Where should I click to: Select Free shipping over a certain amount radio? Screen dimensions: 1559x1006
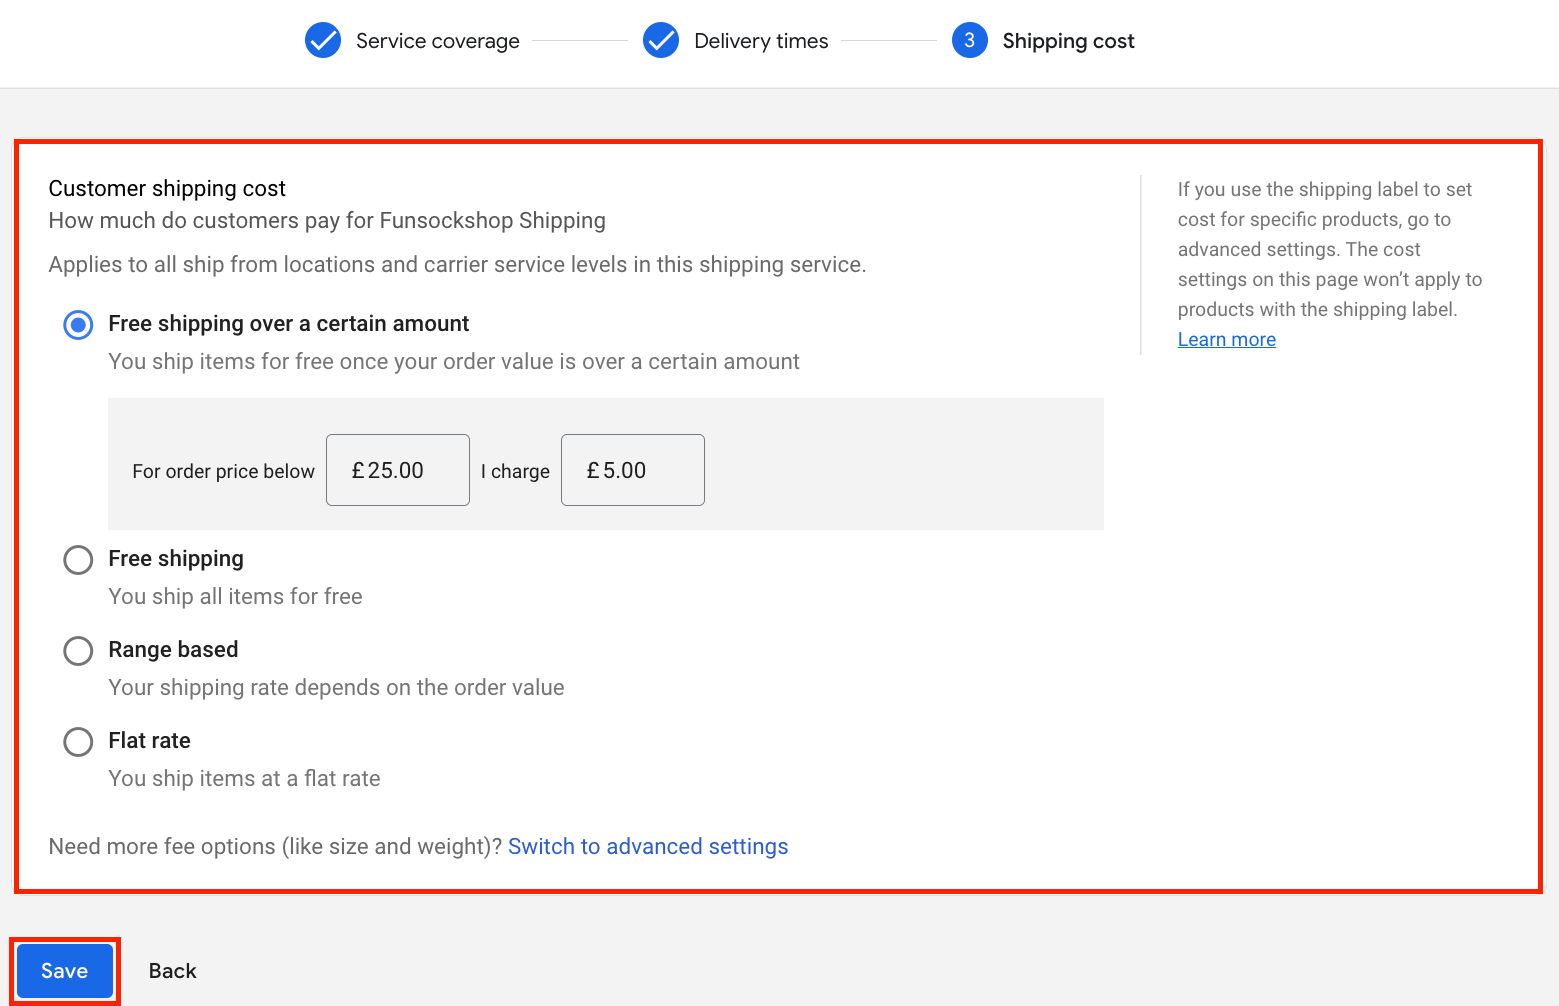[x=78, y=325]
